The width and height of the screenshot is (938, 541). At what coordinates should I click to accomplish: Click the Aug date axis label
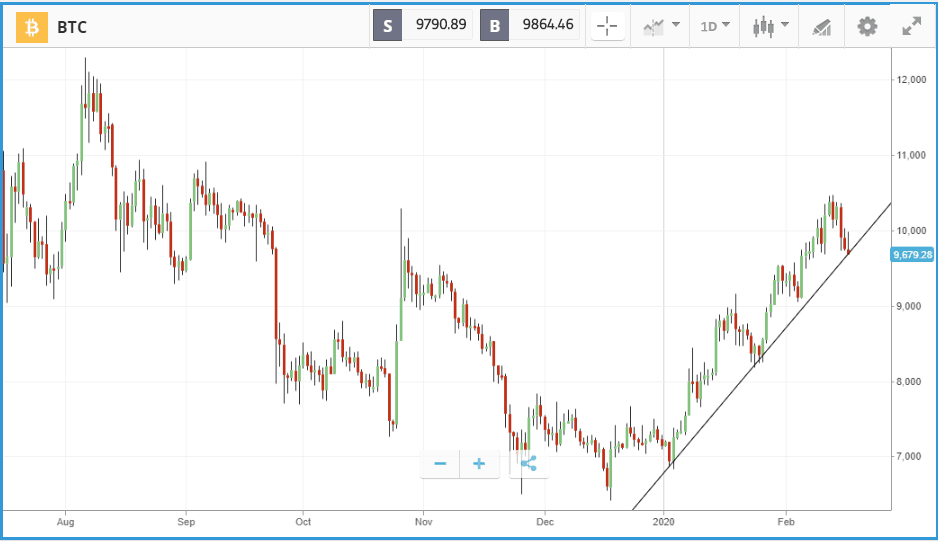[66, 522]
